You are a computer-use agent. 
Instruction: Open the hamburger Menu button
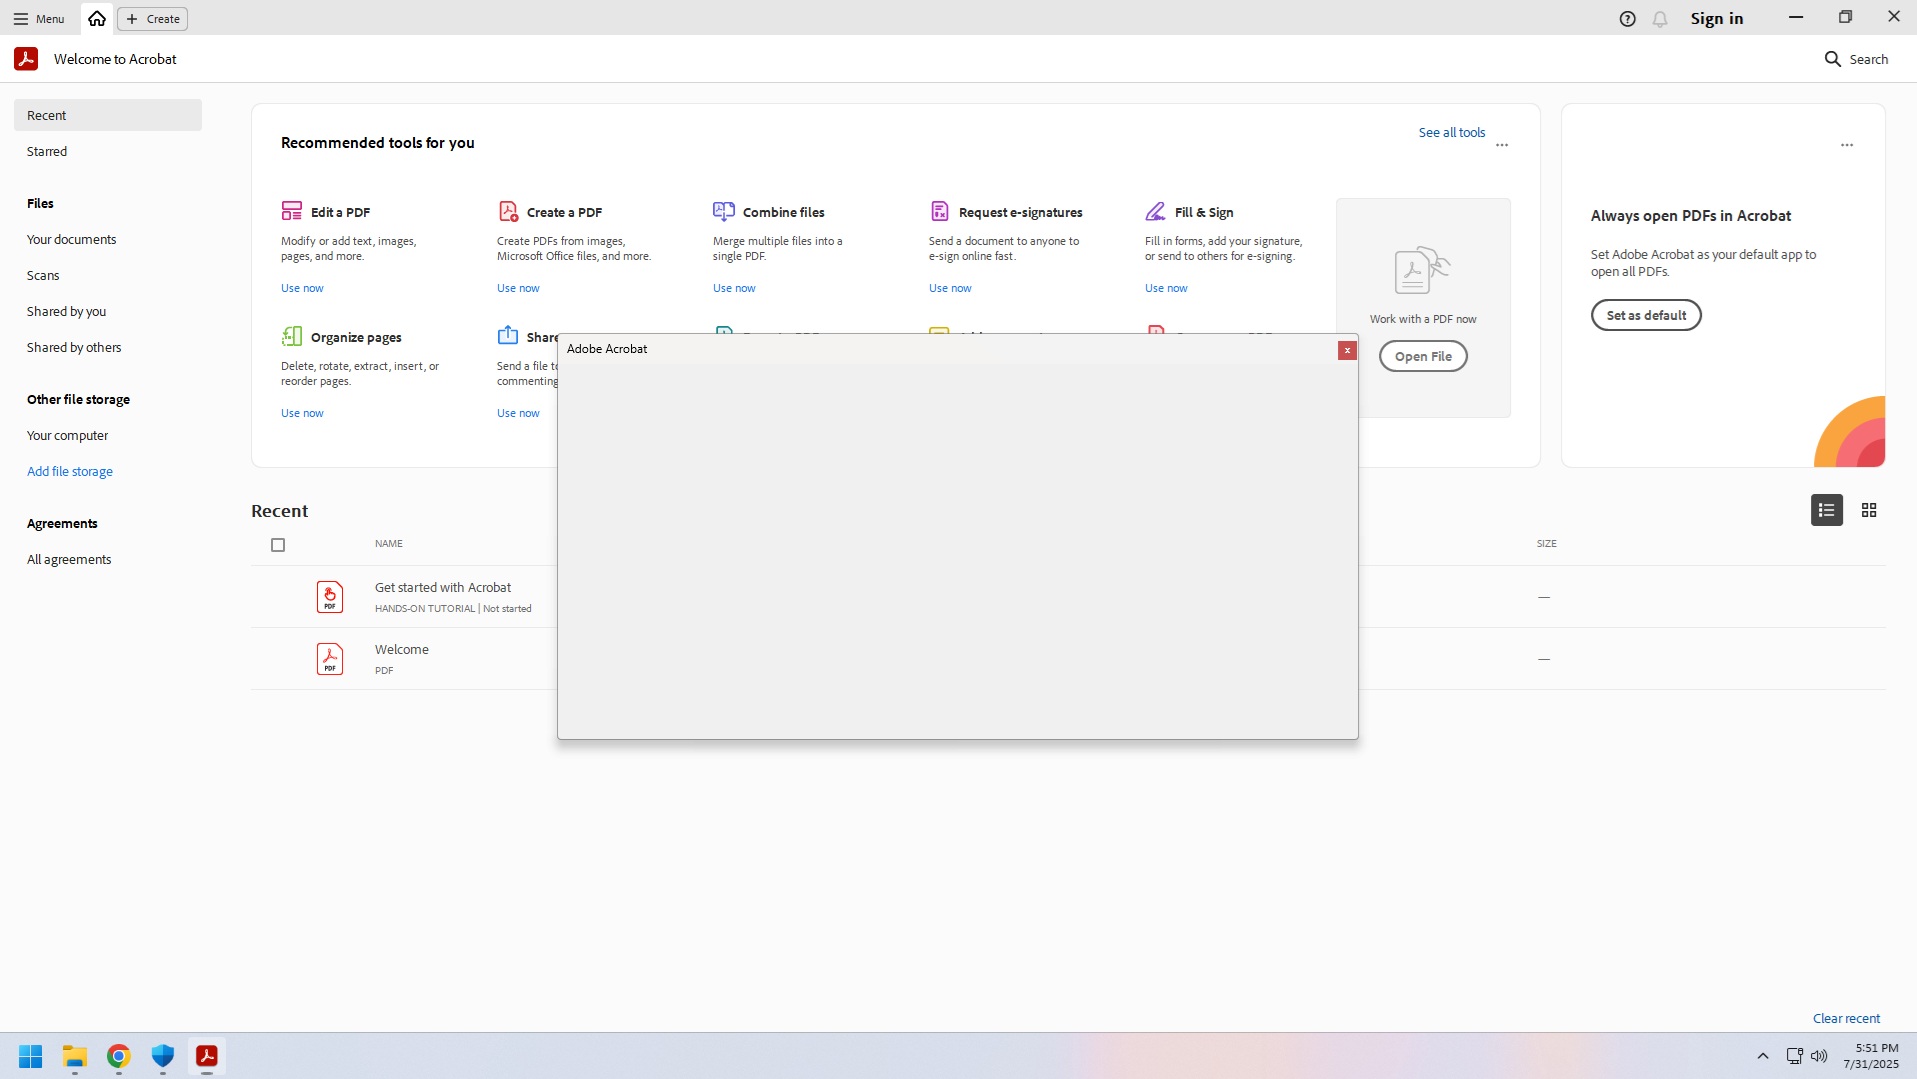click(x=38, y=18)
